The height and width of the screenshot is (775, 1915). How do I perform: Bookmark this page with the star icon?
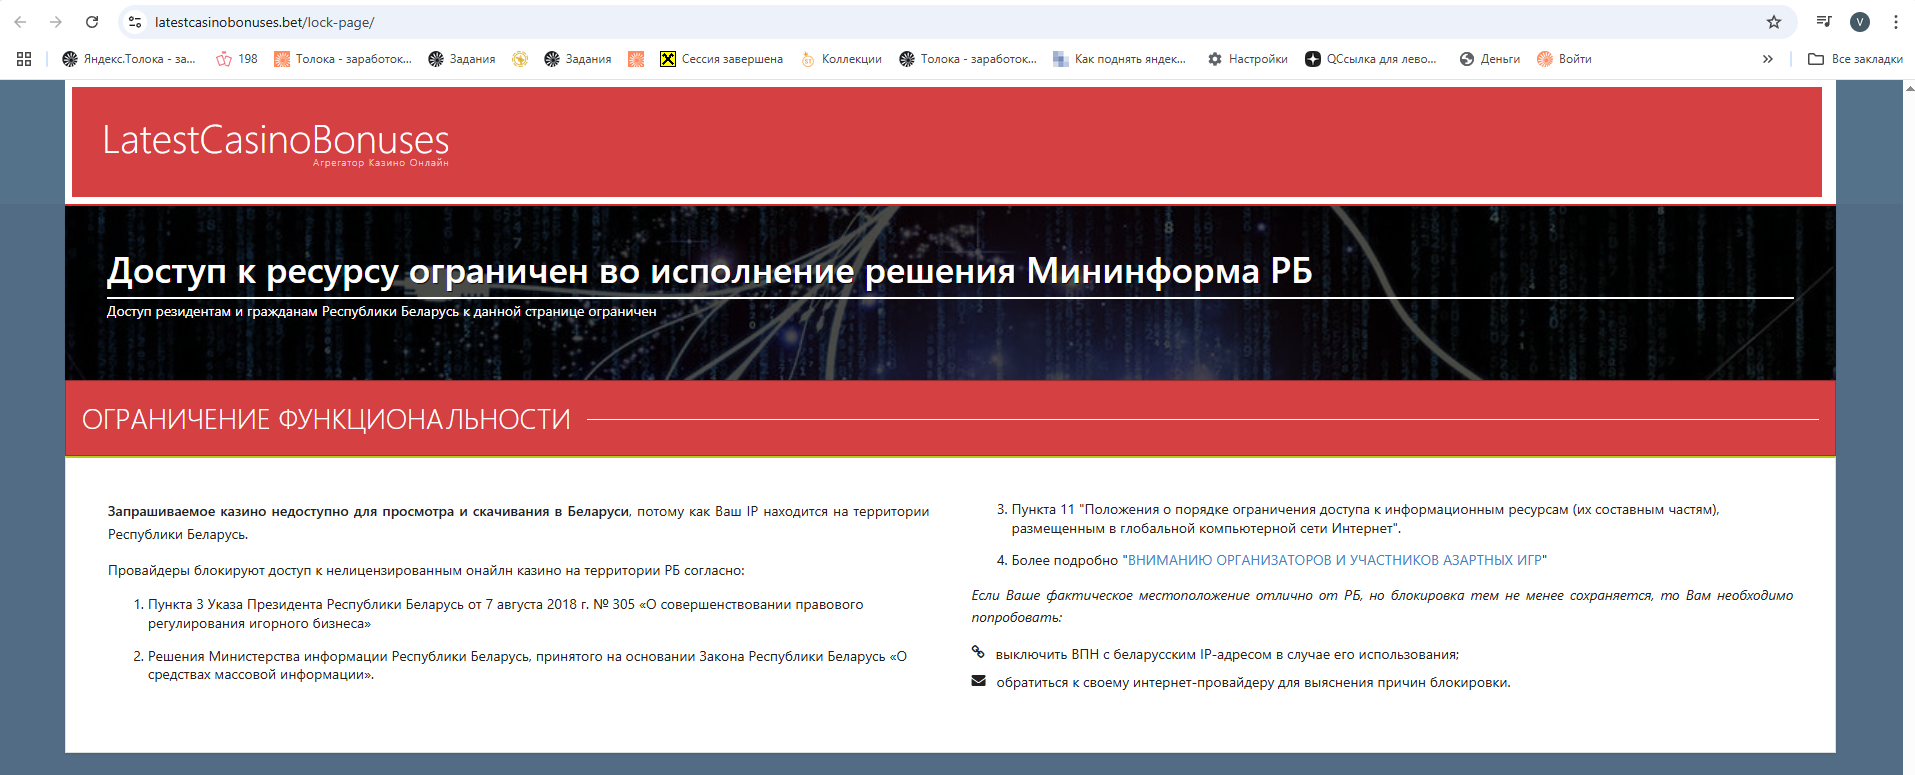click(1773, 22)
